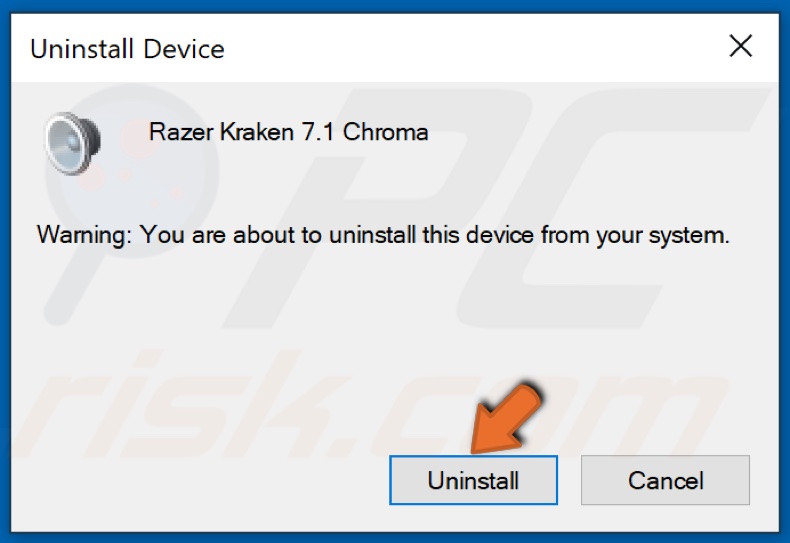Click the grey audio speaker graphic
This screenshot has height=543, width=790.
(x=73, y=143)
